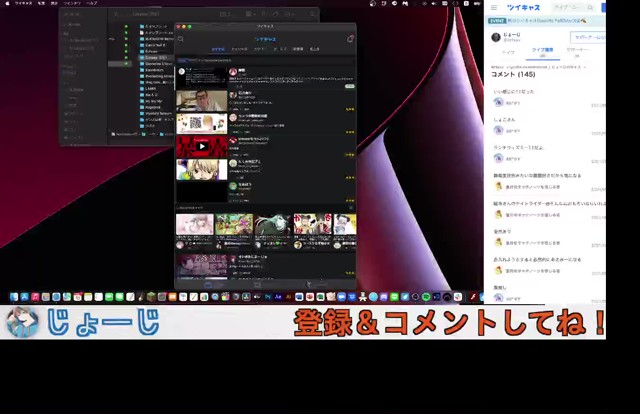The image size is (640, 414).
Task: Switch to the ライブ履歴 tab
Action: [x=542, y=51]
